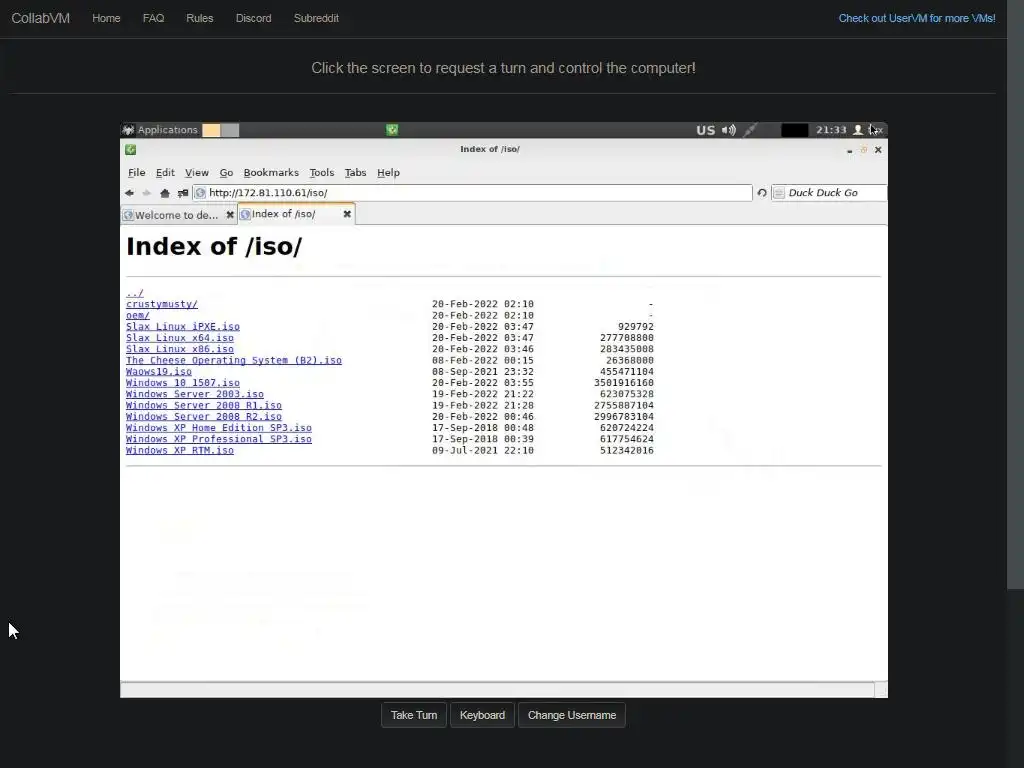Open the FAQ nav link
This screenshot has width=1024, height=768.
coord(153,18)
